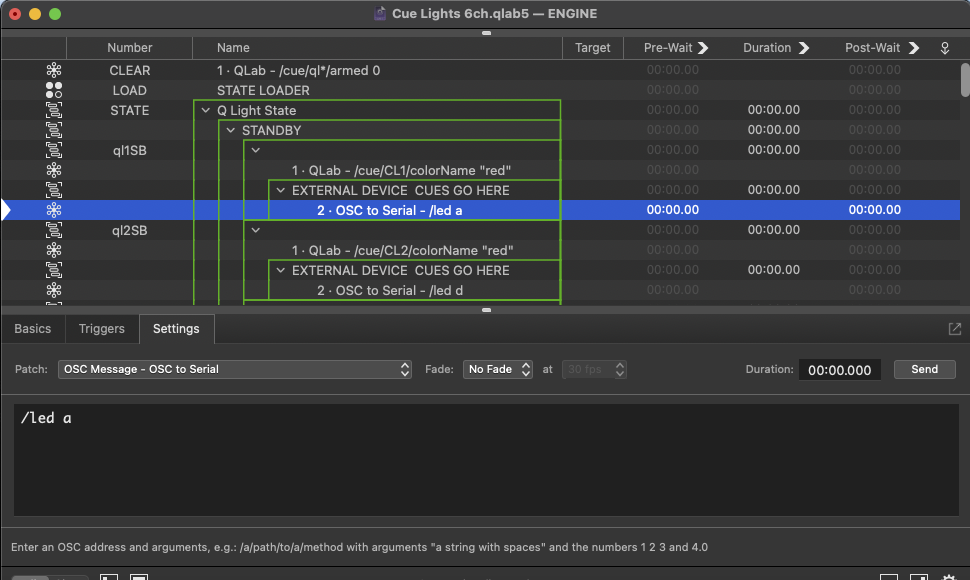Toggle the Post-Wait column arrow
Screen dimensions: 970x580
913,48
